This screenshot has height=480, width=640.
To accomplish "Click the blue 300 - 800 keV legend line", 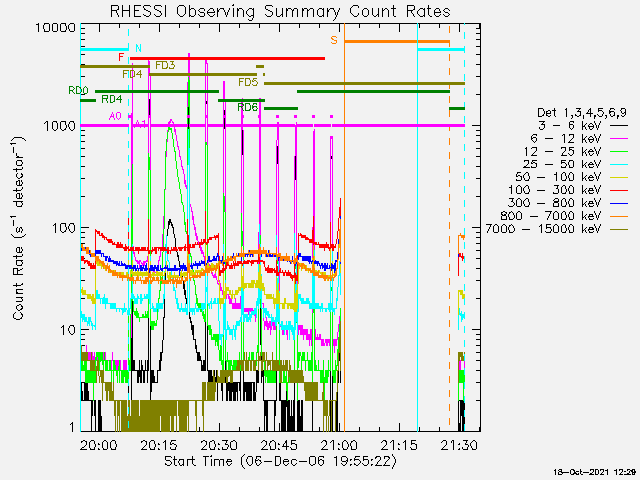I will pos(619,203).
